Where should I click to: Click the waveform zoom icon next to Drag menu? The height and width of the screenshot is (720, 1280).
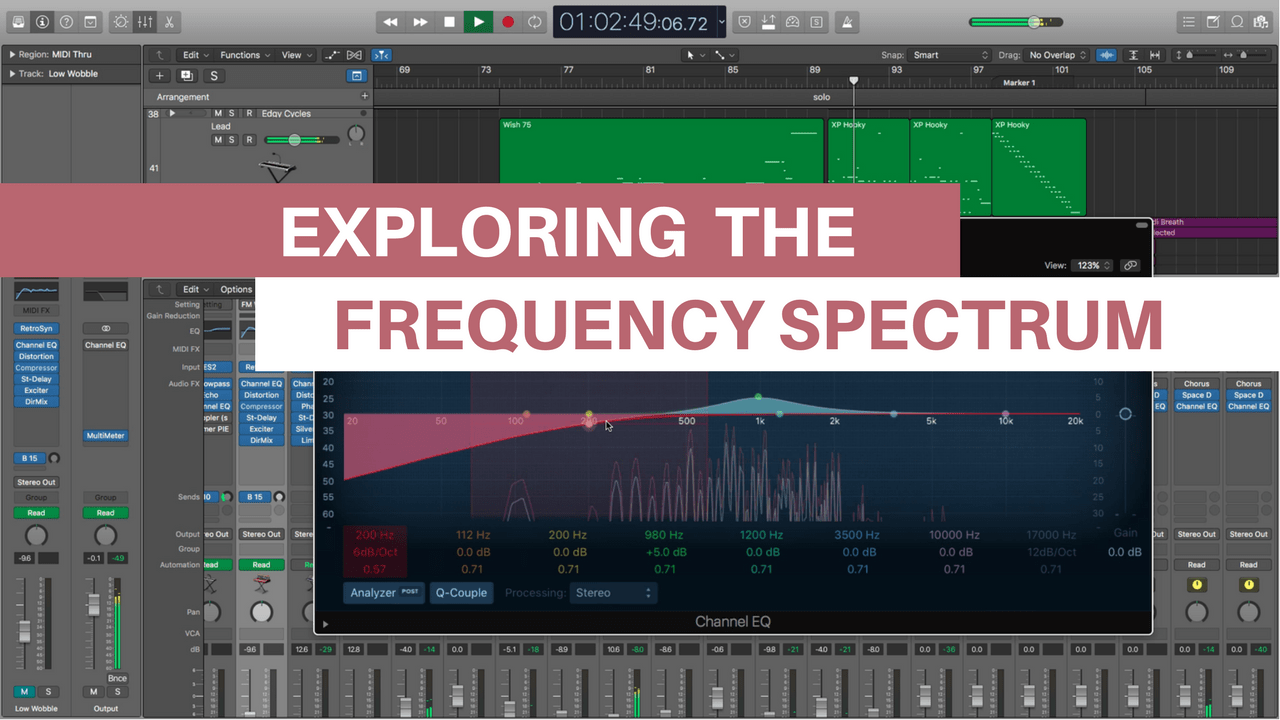click(1106, 54)
